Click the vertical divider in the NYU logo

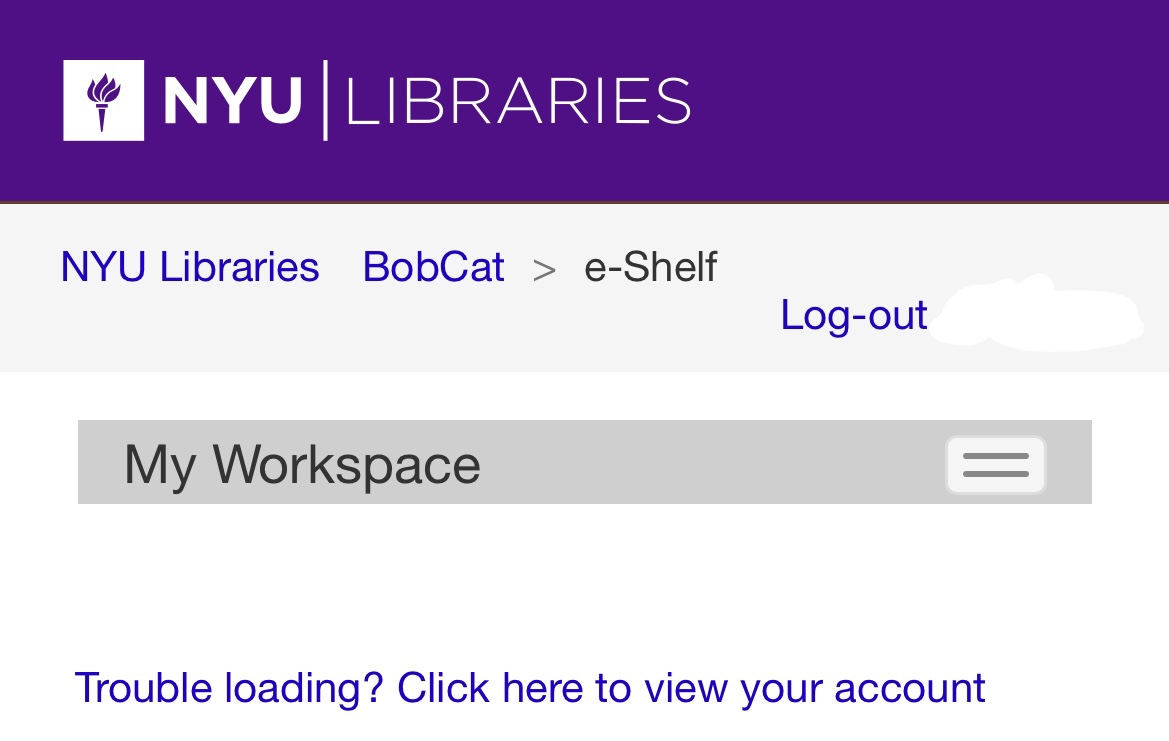pyautogui.click(x=325, y=100)
